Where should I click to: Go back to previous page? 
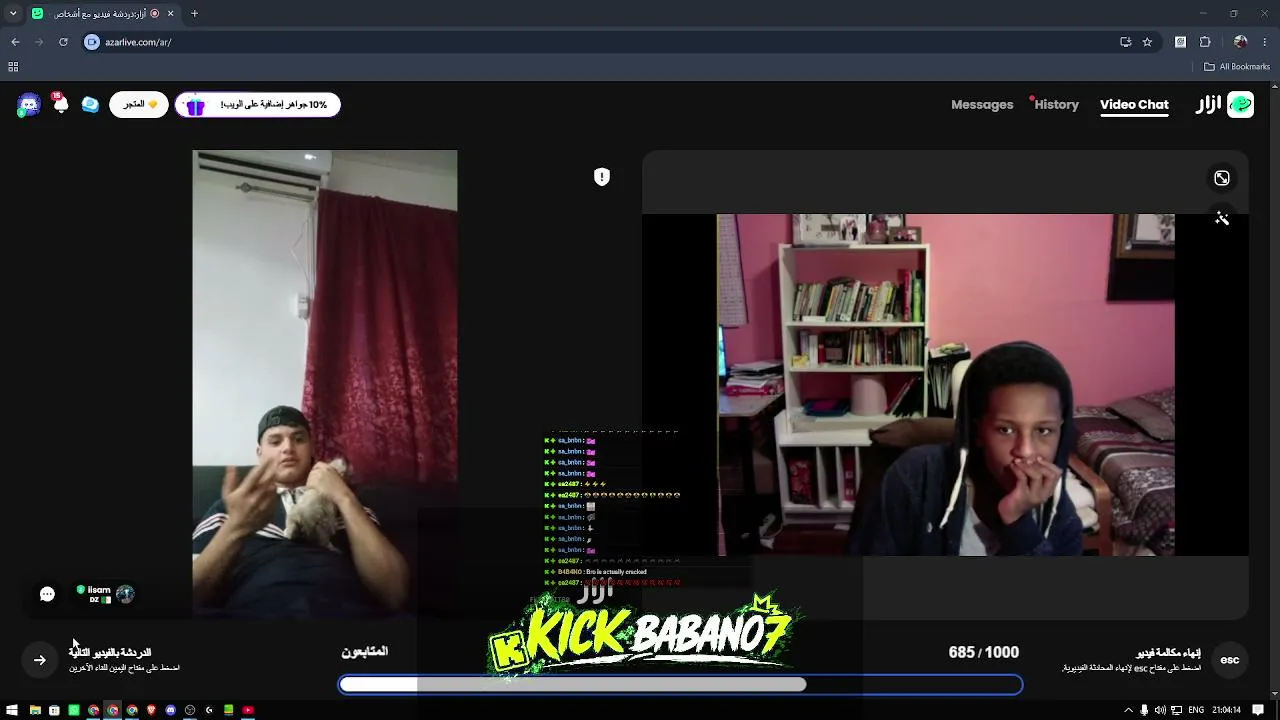(x=15, y=42)
